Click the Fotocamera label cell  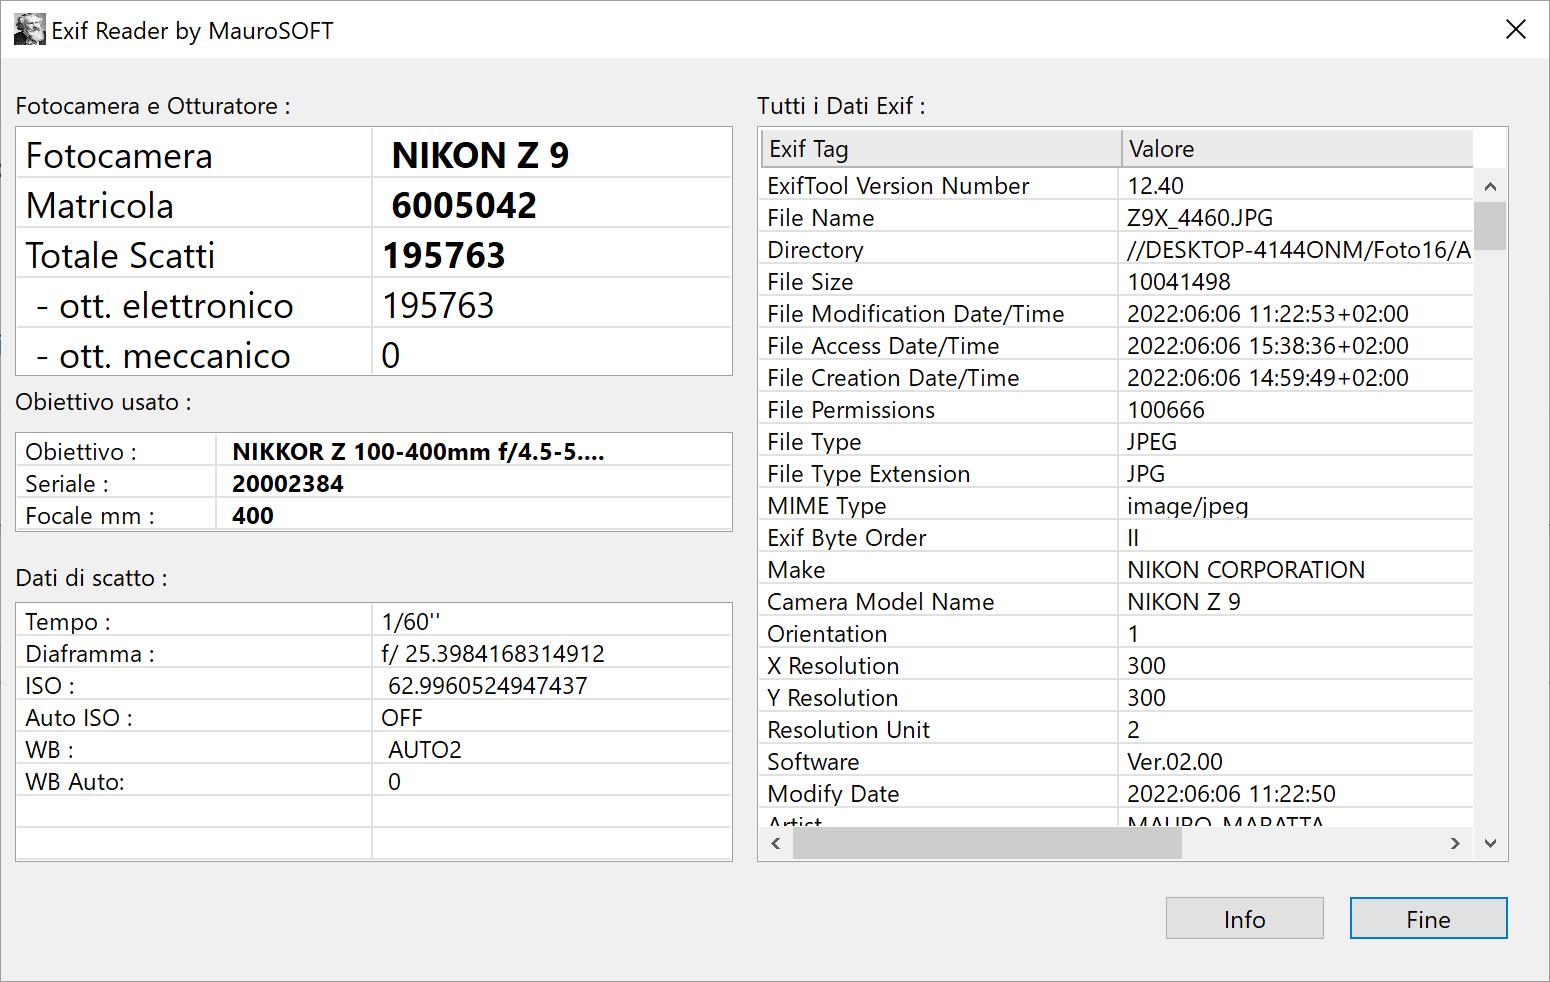(195, 153)
